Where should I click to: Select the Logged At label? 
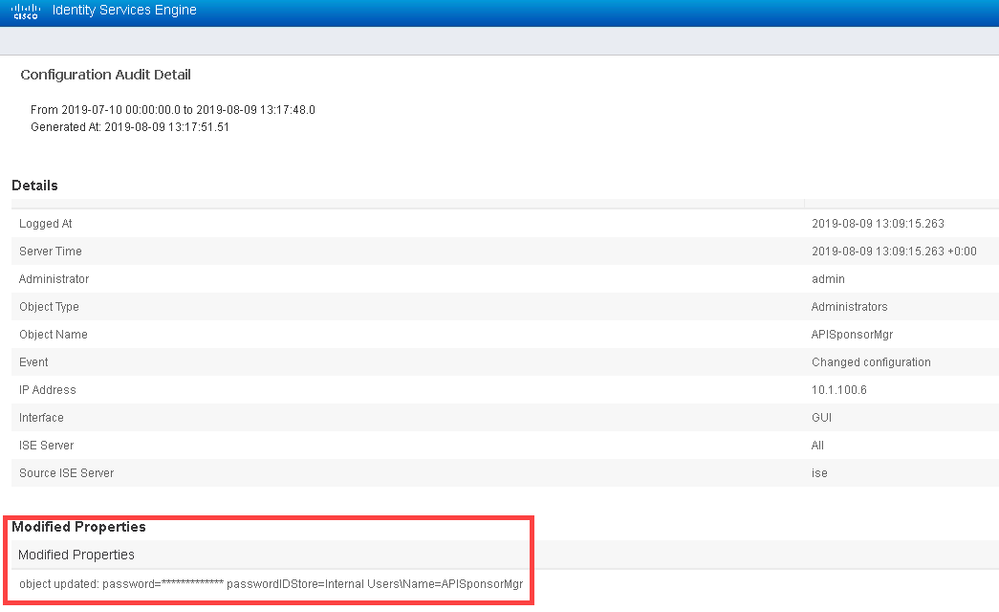pyautogui.click(x=45, y=224)
